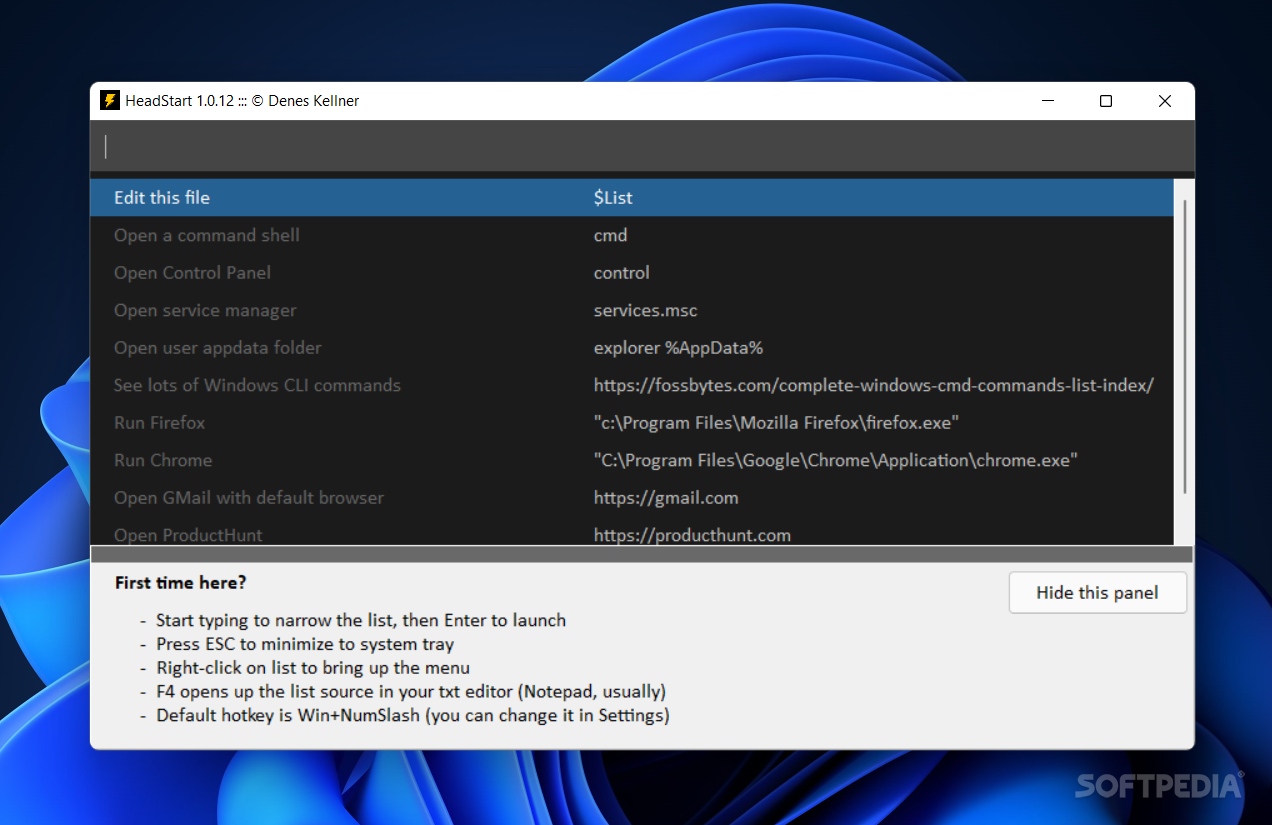Viewport: 1272px width, 825px height.
Task: Select the "Open service manager" entry
Action: tap(631, 310)
